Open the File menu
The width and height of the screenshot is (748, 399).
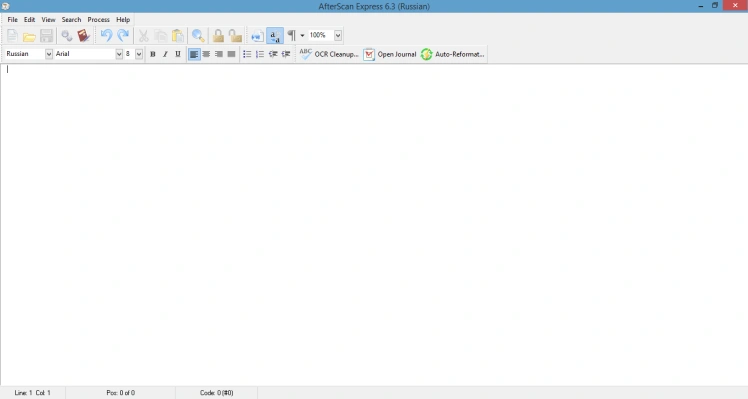pyautogui.click(x=12, y=20)
